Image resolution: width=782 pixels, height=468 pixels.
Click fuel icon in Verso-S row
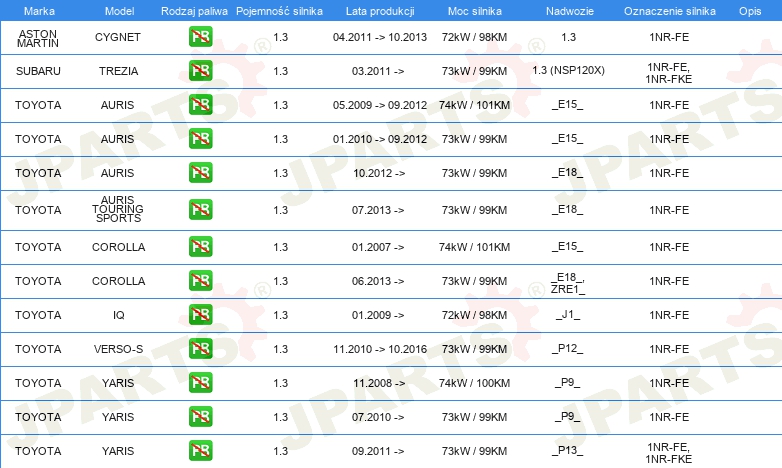(x=200, y=348)
